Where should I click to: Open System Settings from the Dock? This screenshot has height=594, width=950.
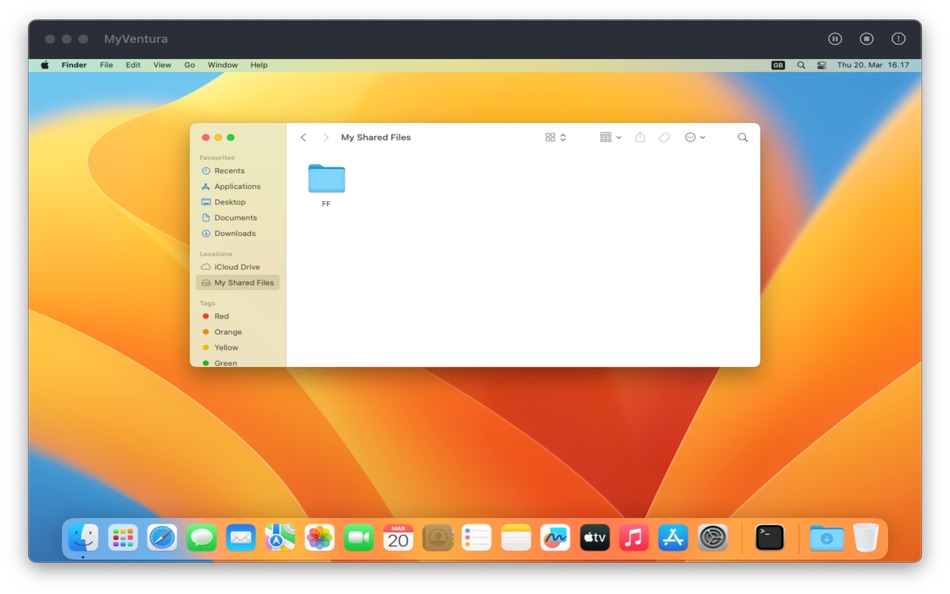pos(712,537)
